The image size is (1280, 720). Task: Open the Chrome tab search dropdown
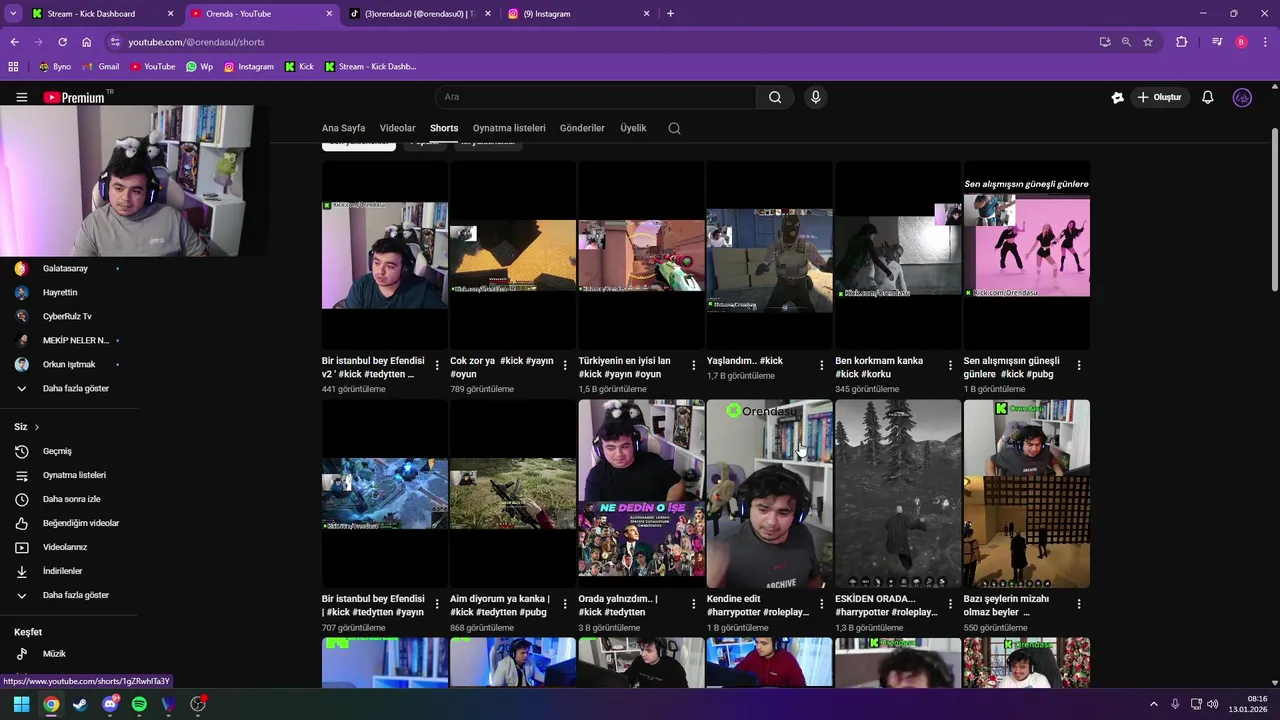(x=13, y=14)
